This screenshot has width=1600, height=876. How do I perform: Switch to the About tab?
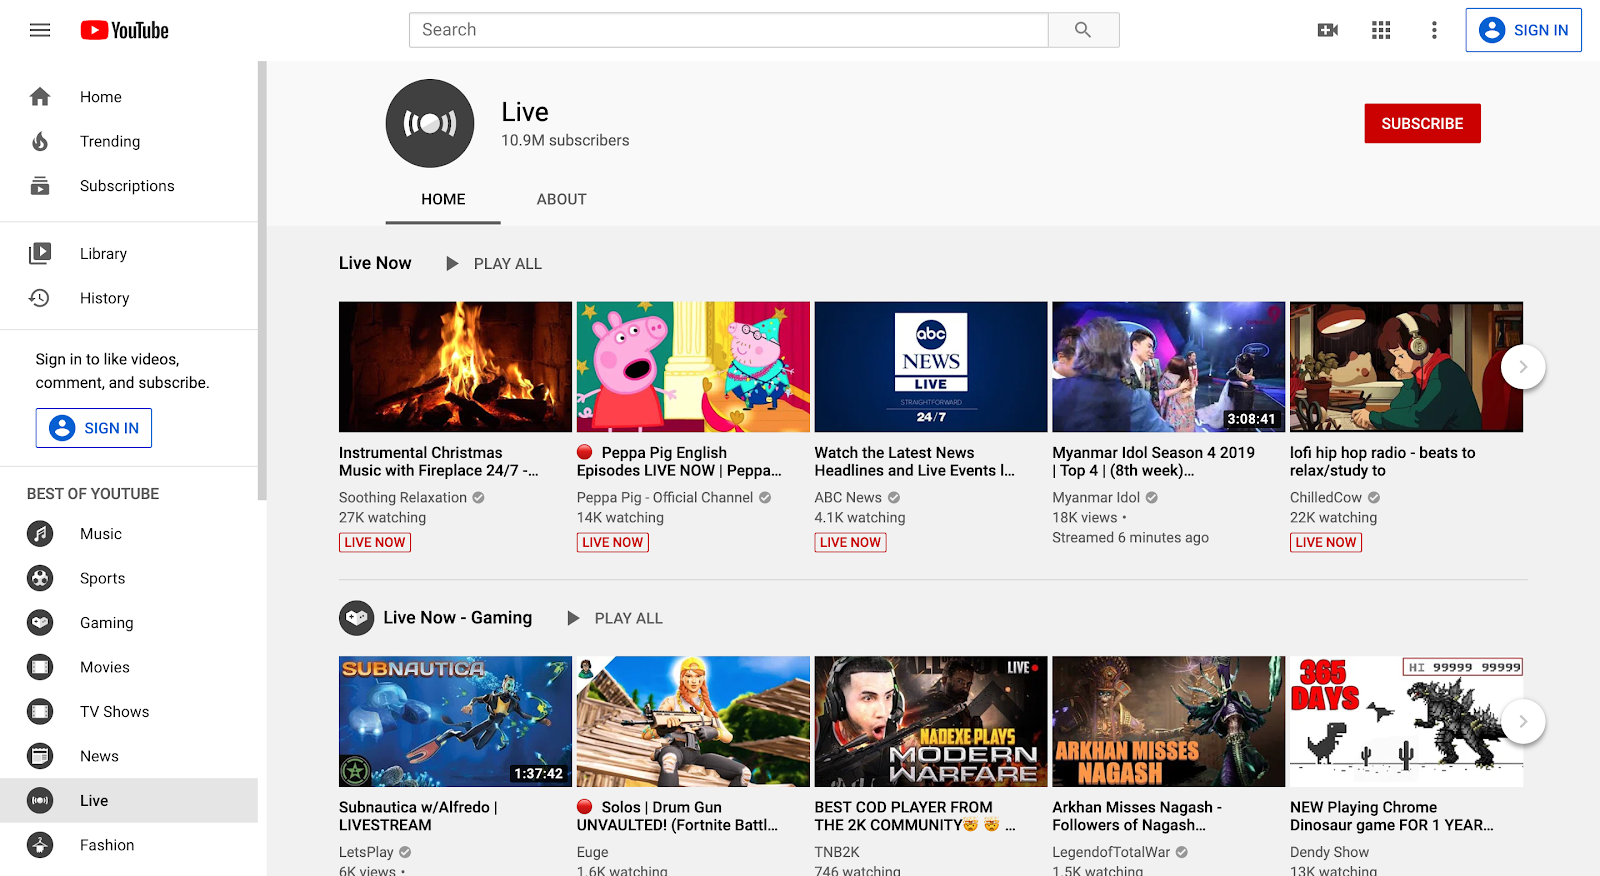(x=561, y=199)
